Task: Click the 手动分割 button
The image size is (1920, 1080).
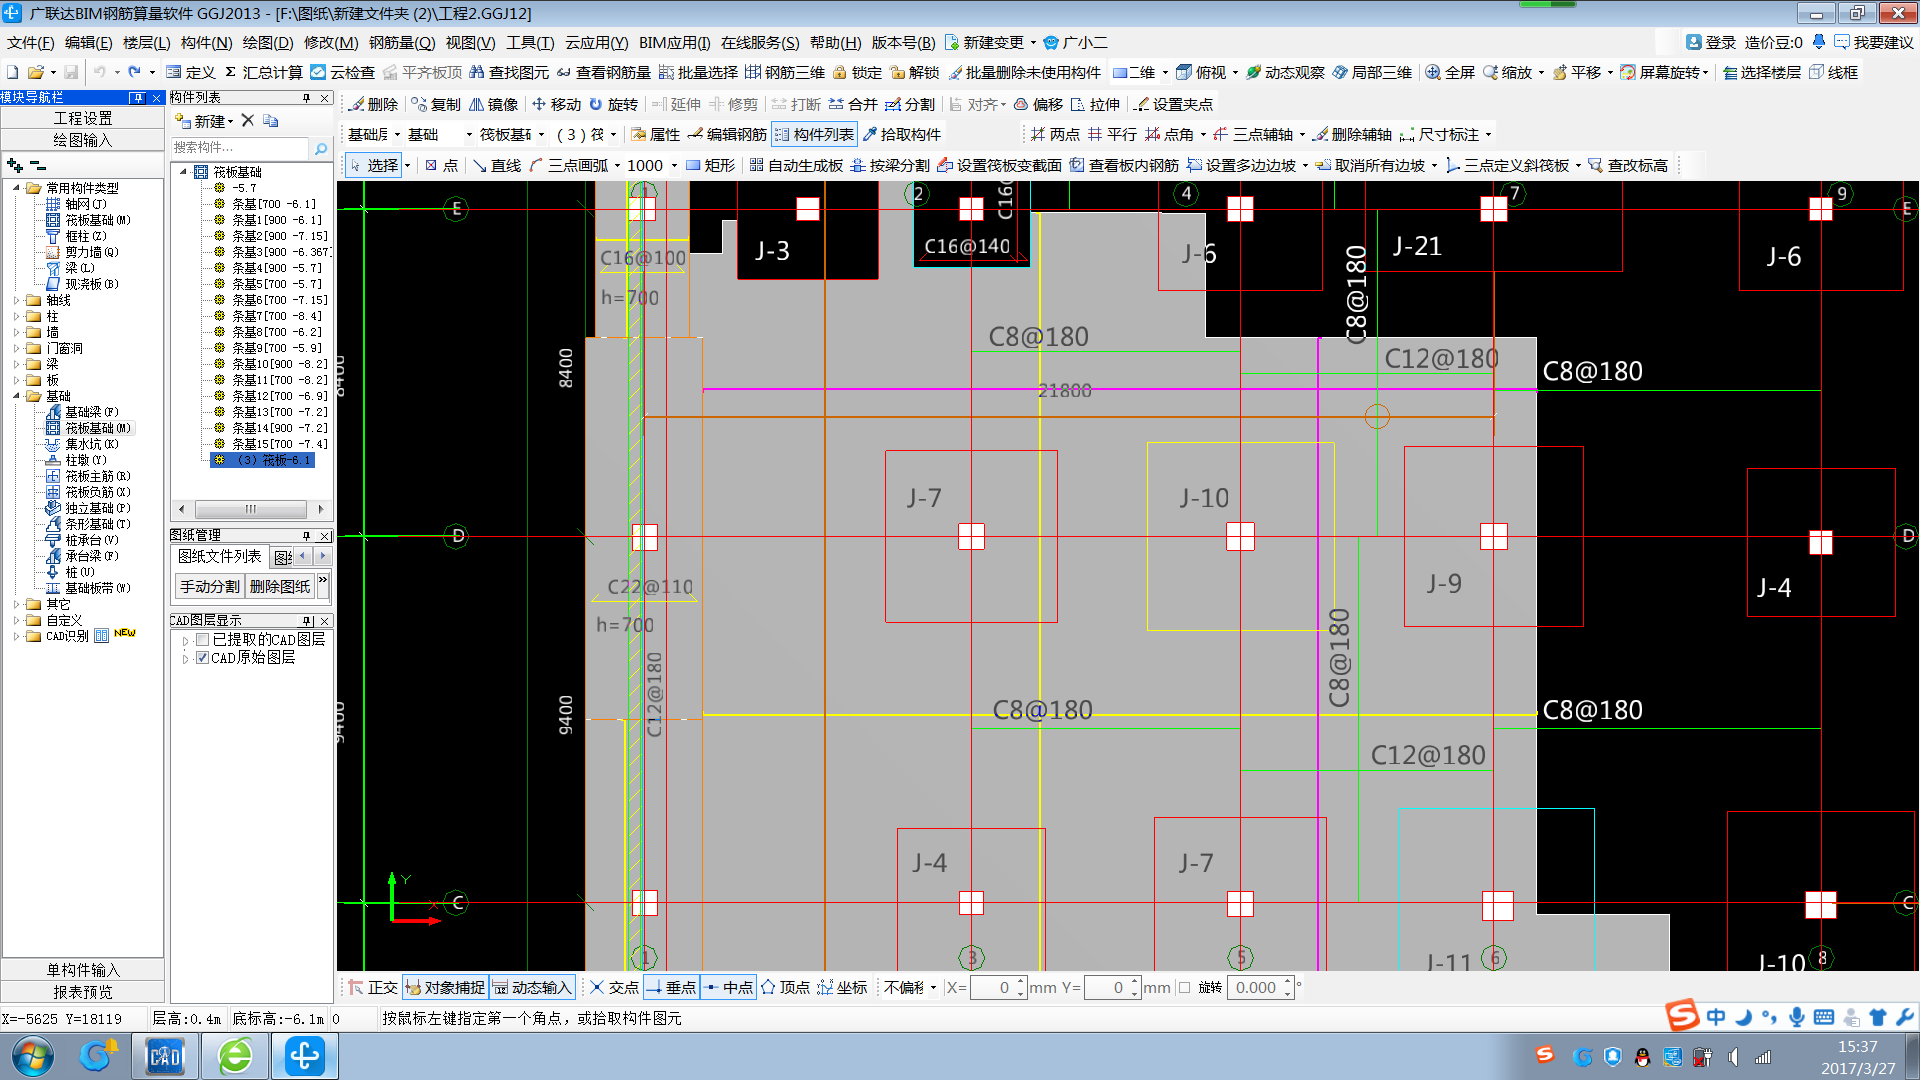Action: pos(209,586)
